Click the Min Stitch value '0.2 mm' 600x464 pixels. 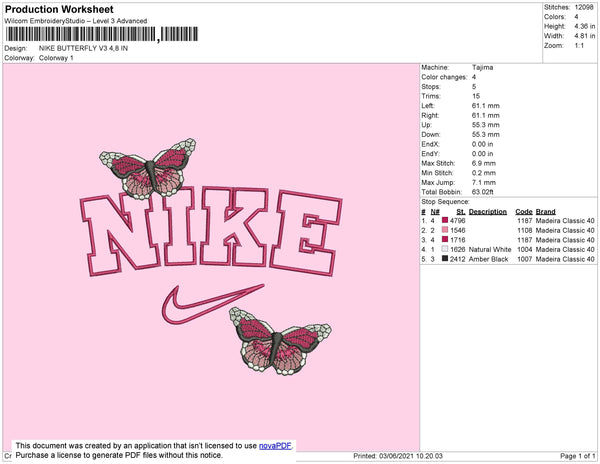484,173
